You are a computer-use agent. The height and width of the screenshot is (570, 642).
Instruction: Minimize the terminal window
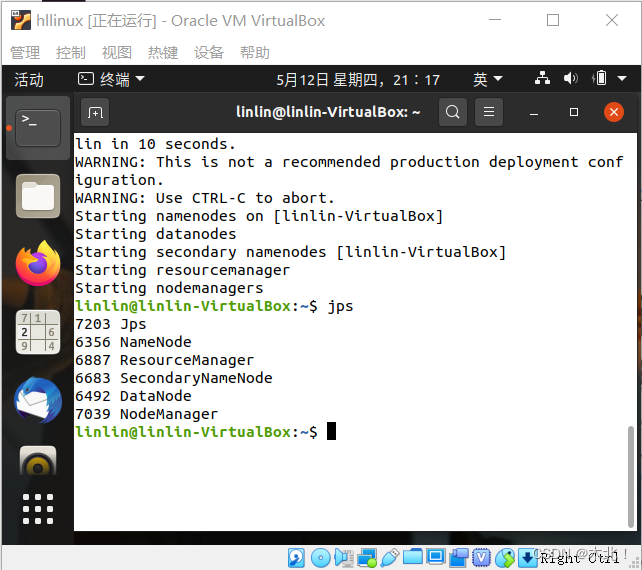click(x=534, y=113)
